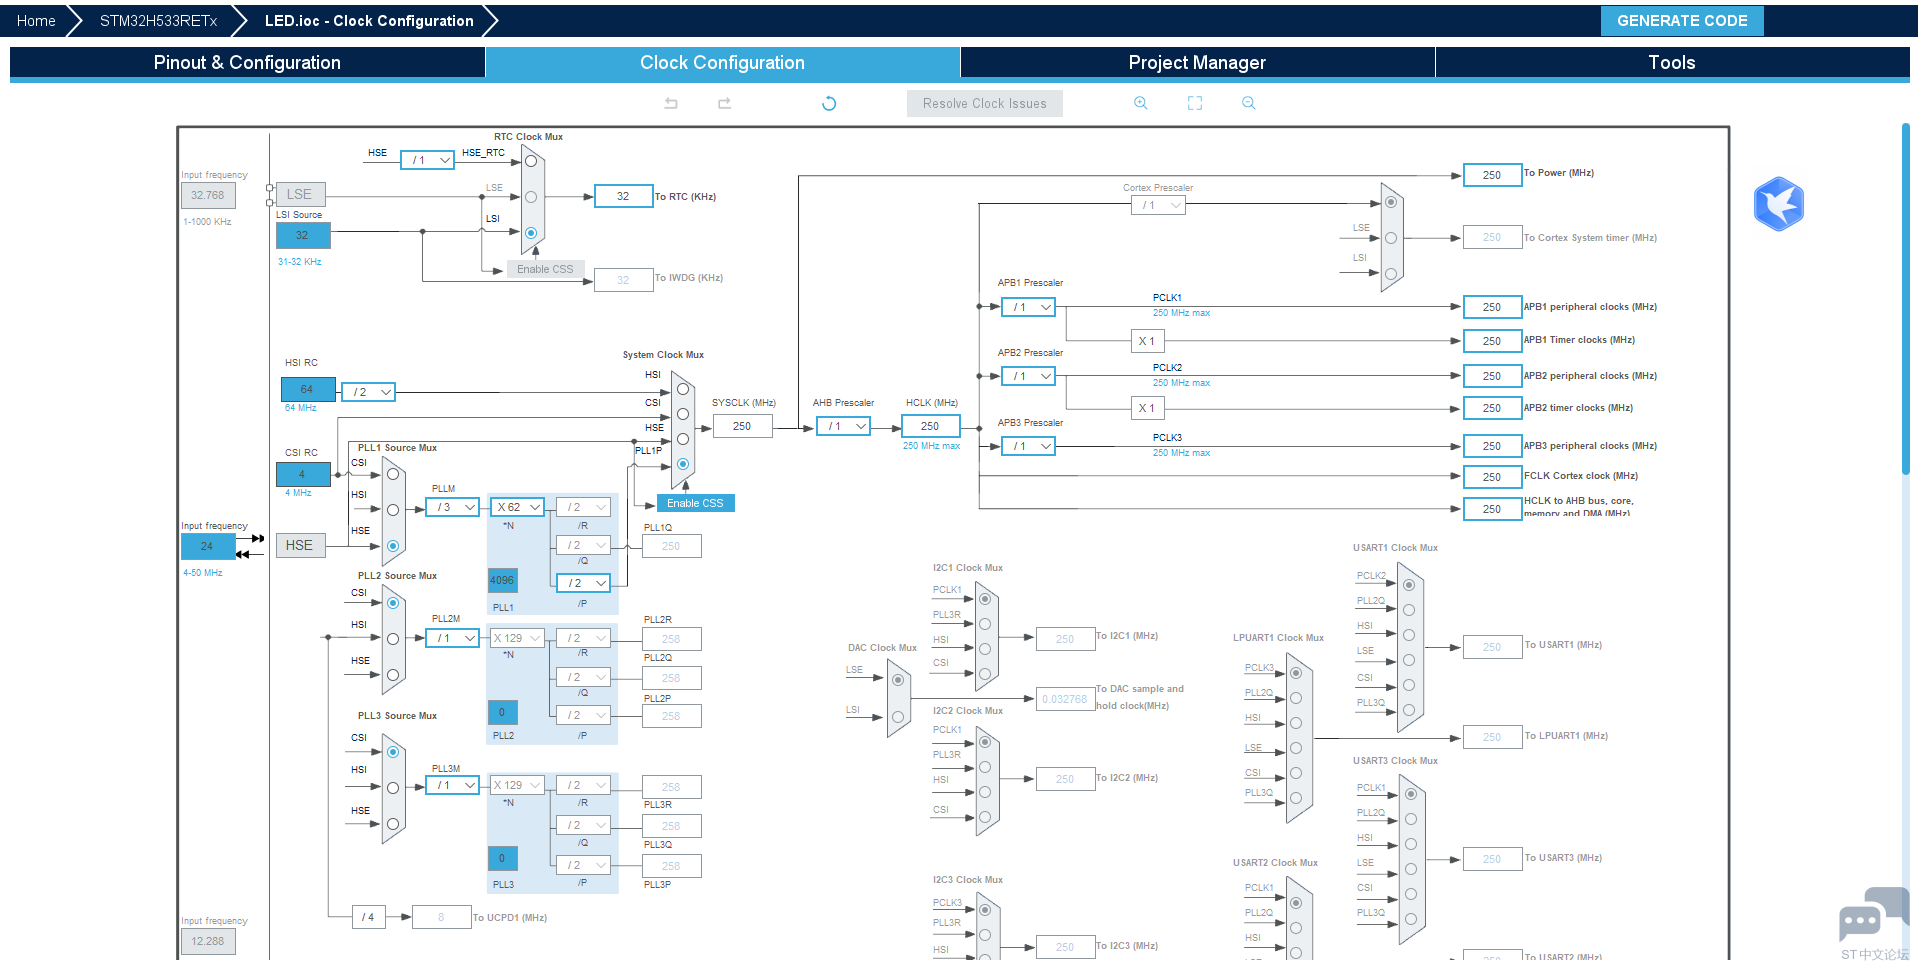This screenshot has width=1918, height=970.
Task: Click Resolve Clock Issues button
Action: (x=984, y=103)
